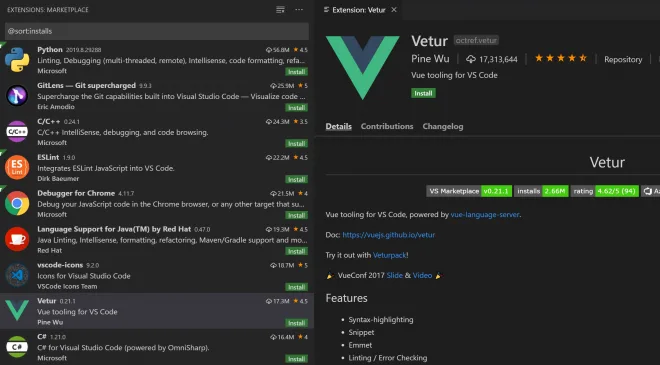Screen dimensions: 660x365
Task: Click the ESLint extension icon
Action: [x=17, y=167]
